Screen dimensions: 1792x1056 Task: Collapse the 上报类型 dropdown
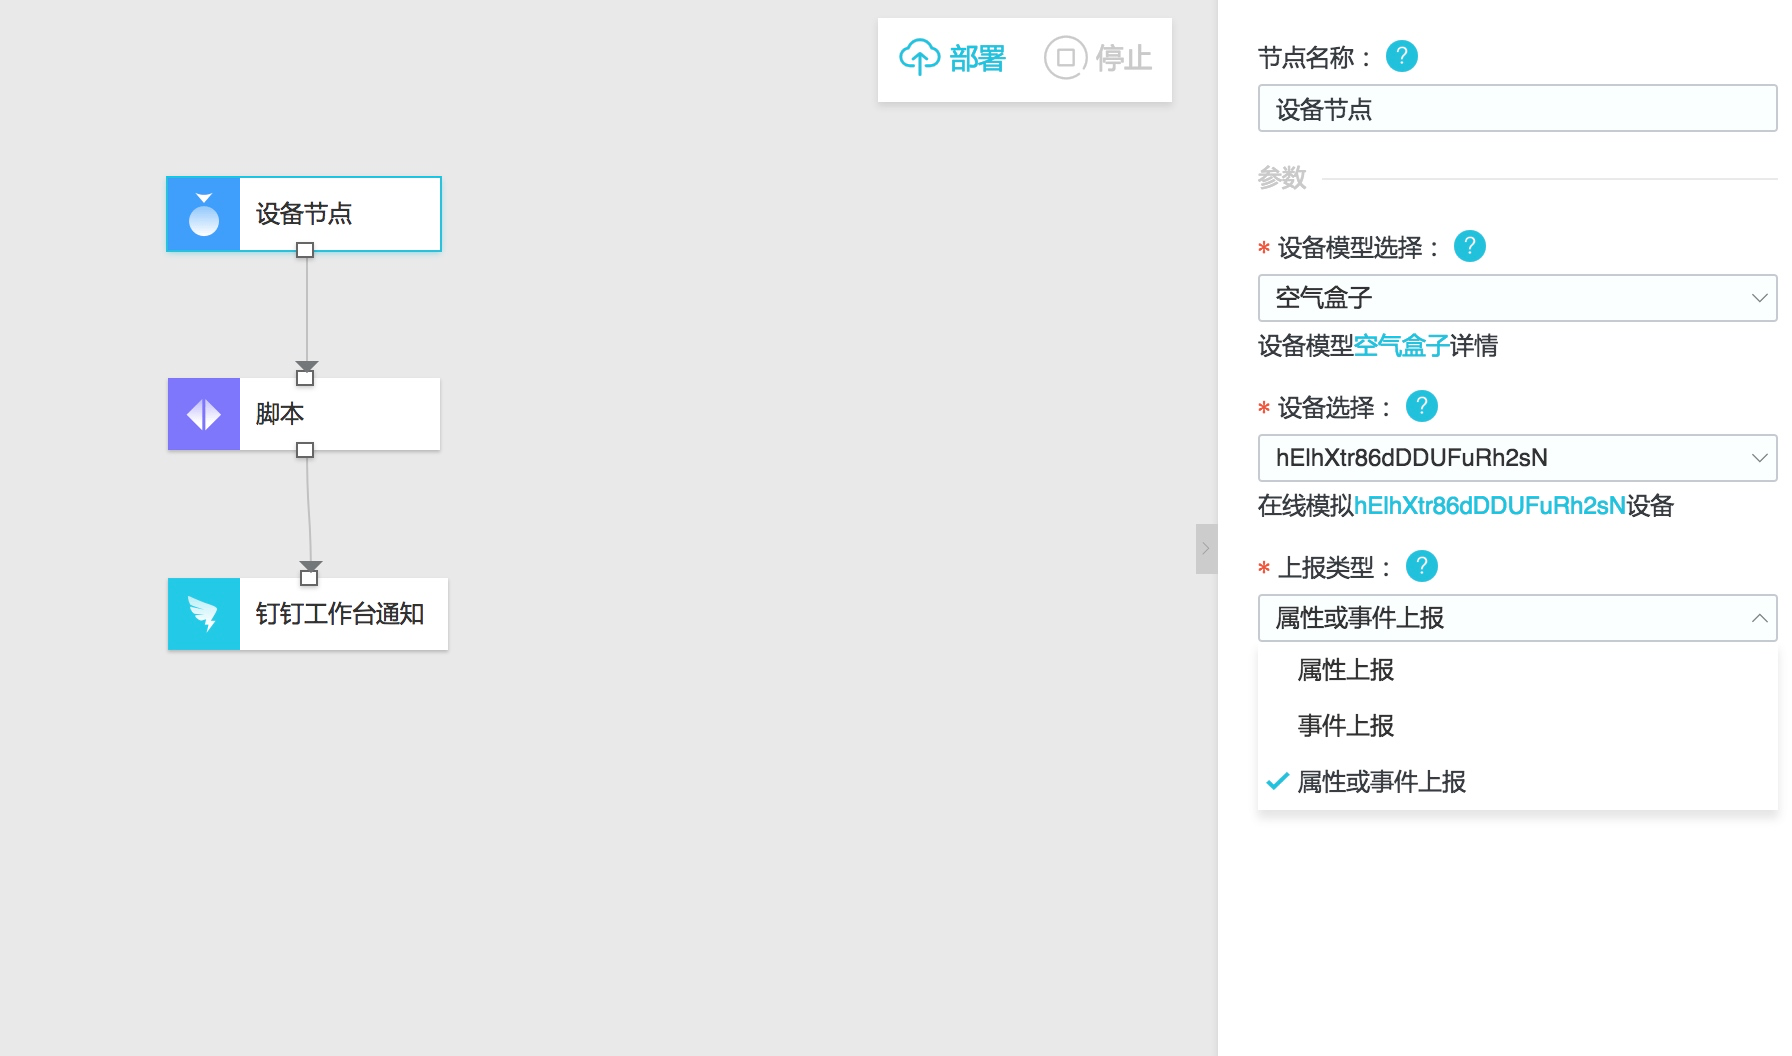click(1517, 618)
